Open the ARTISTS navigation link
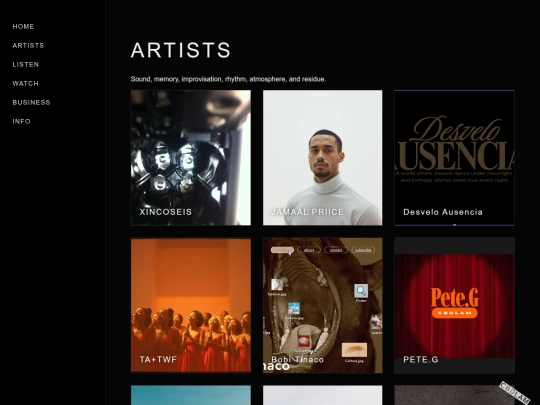 click(x=28, y=45)
